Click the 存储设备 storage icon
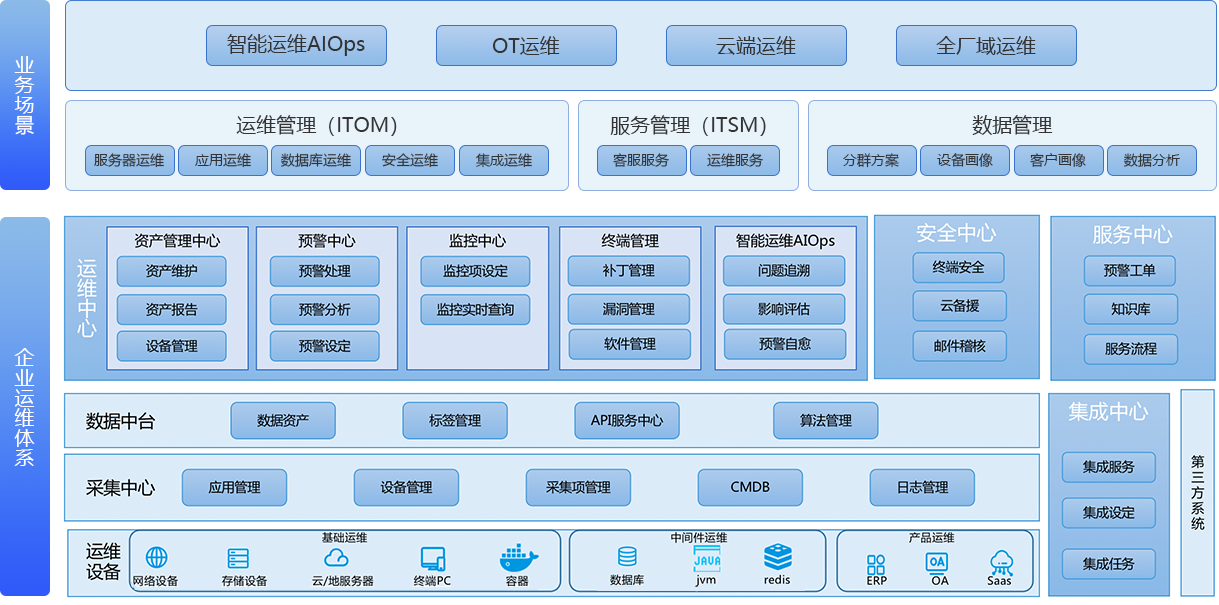 pyautogui.click(x=238, y=558)
